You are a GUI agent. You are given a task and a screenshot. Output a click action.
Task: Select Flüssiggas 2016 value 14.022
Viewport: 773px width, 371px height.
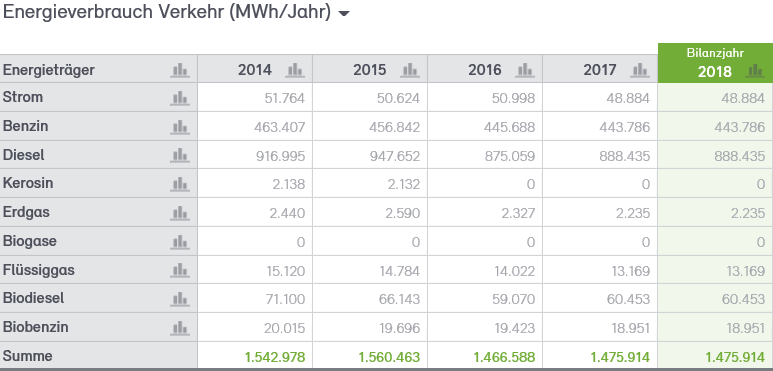pyautogui.click(x=514, y=271)
